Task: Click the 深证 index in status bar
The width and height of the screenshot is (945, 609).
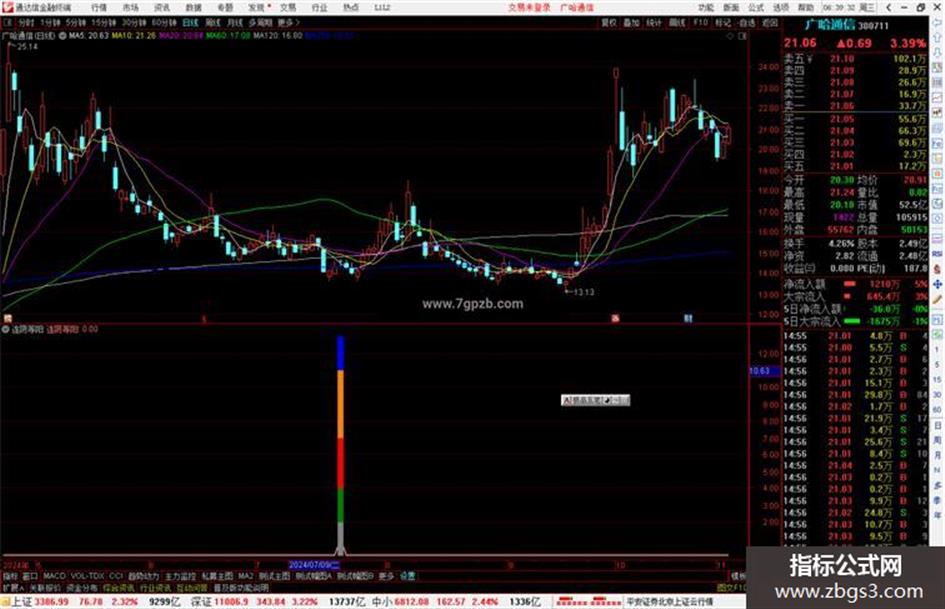Action: tap(201, 602)
